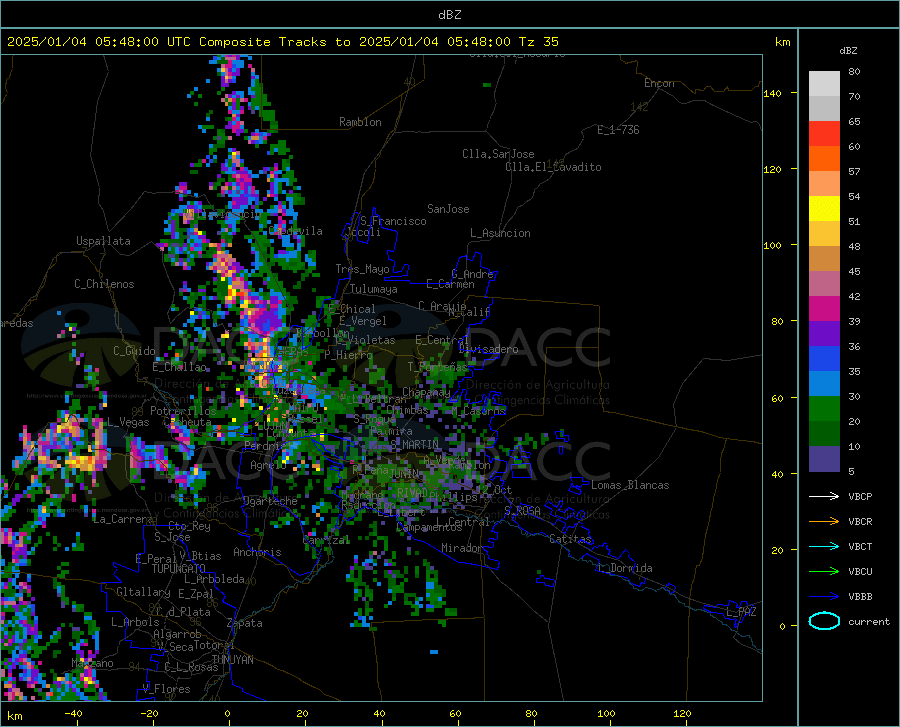
Task: Click the Uspallata map label
Action: (x=103, y=241)
